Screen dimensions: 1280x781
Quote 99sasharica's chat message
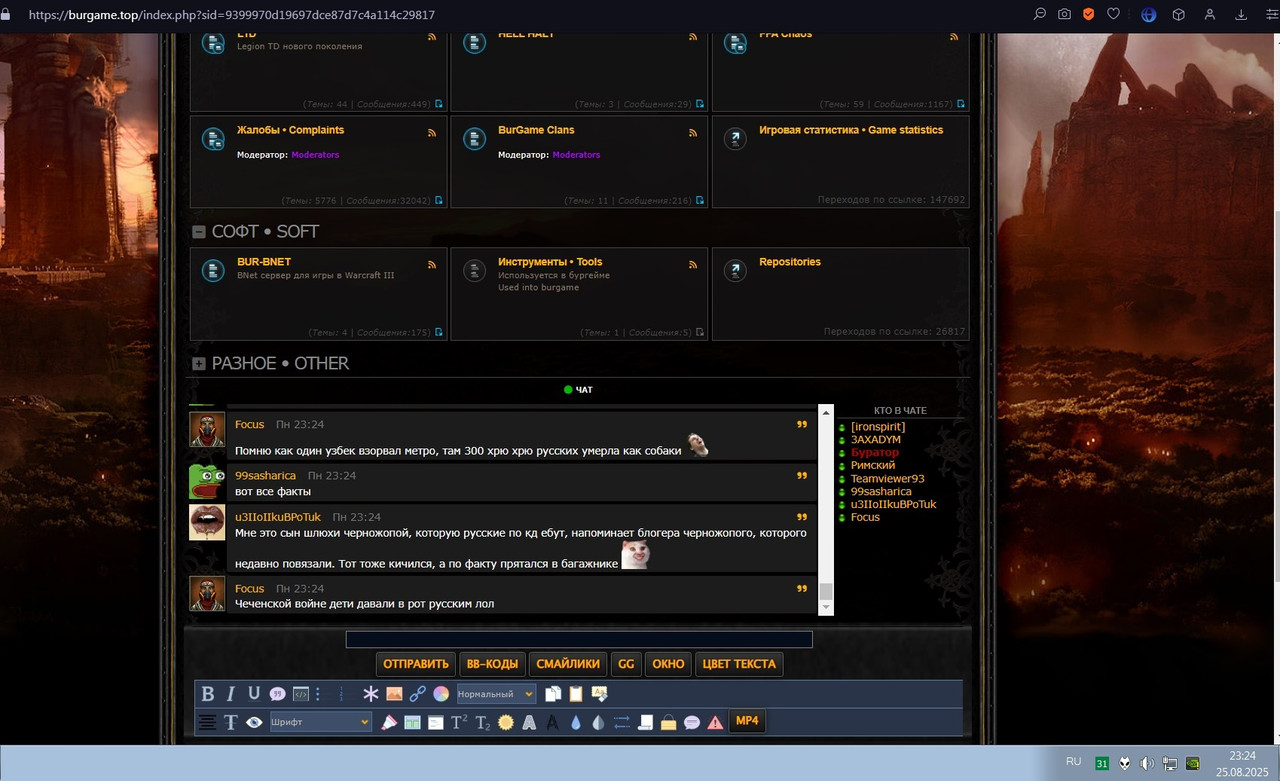click(x=802, y=476)
